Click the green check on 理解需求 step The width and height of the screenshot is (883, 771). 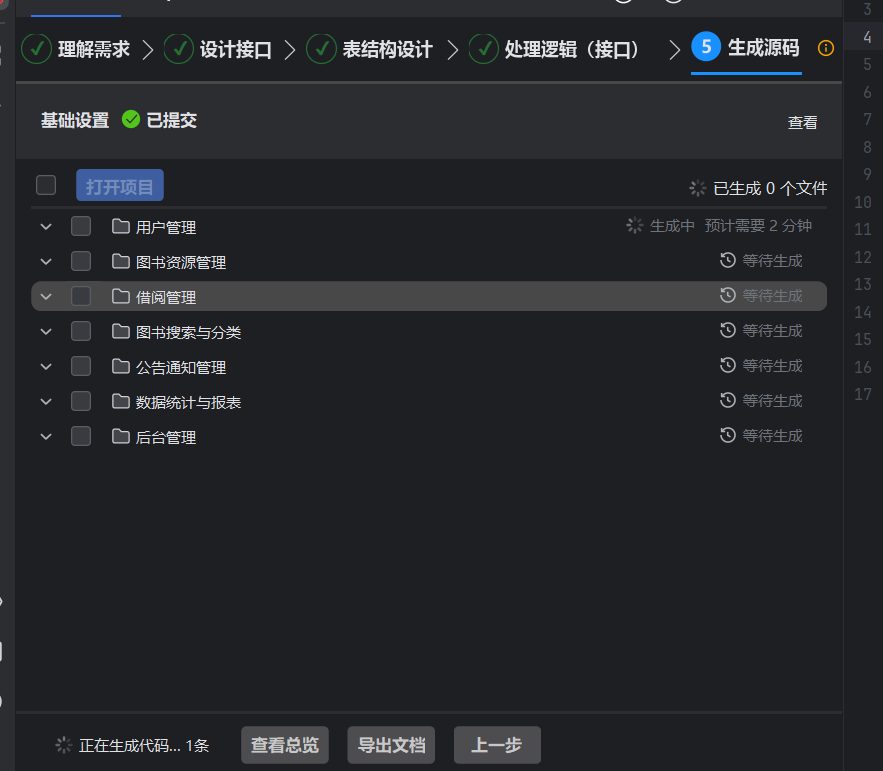click(x=36, y=48)
